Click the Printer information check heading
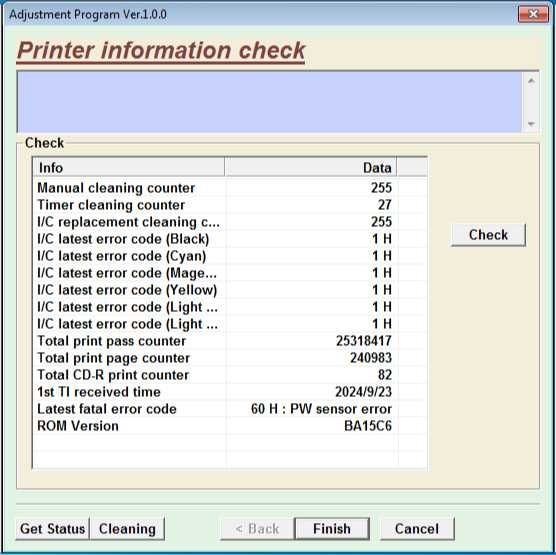Screen dimensions: 556x555 pos(161,50)
